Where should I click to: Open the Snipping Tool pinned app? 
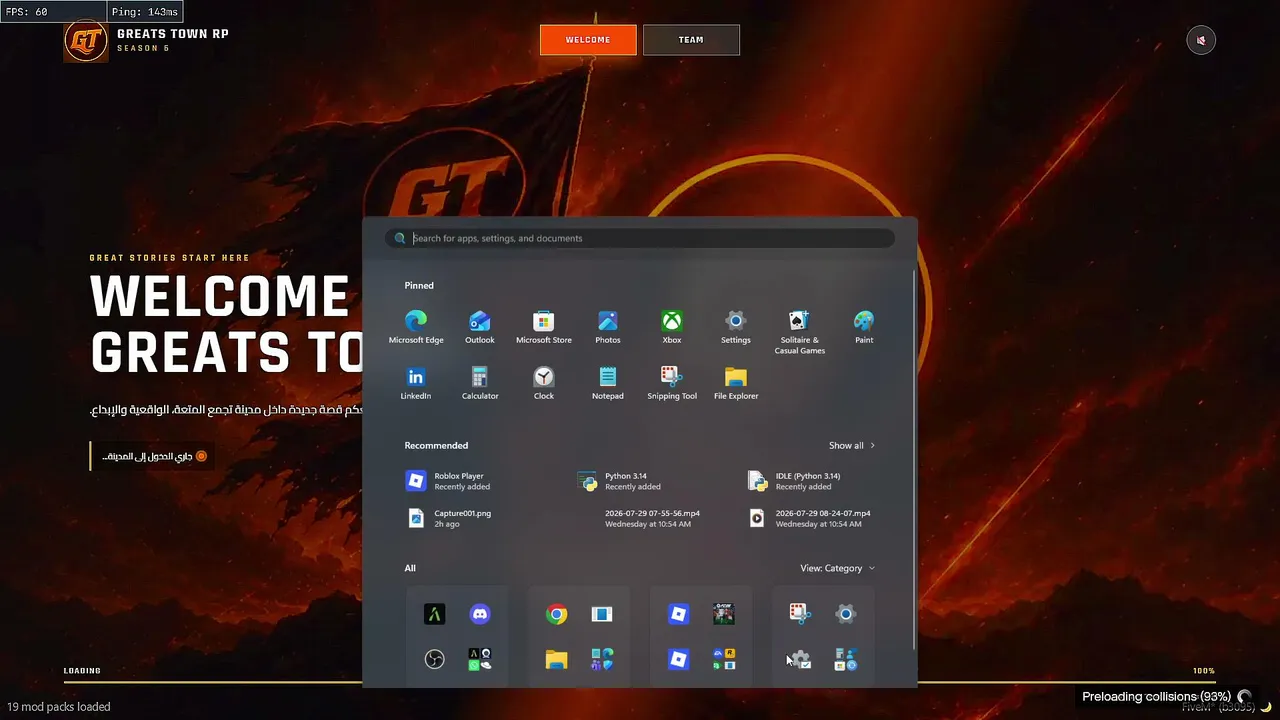672,383
